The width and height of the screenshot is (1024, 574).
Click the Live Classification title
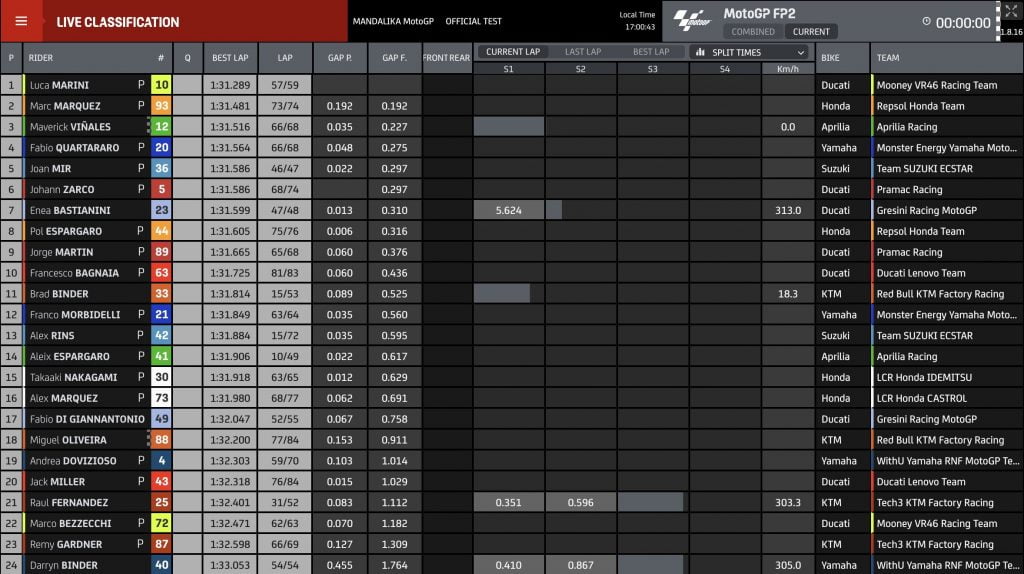(118, 22)
